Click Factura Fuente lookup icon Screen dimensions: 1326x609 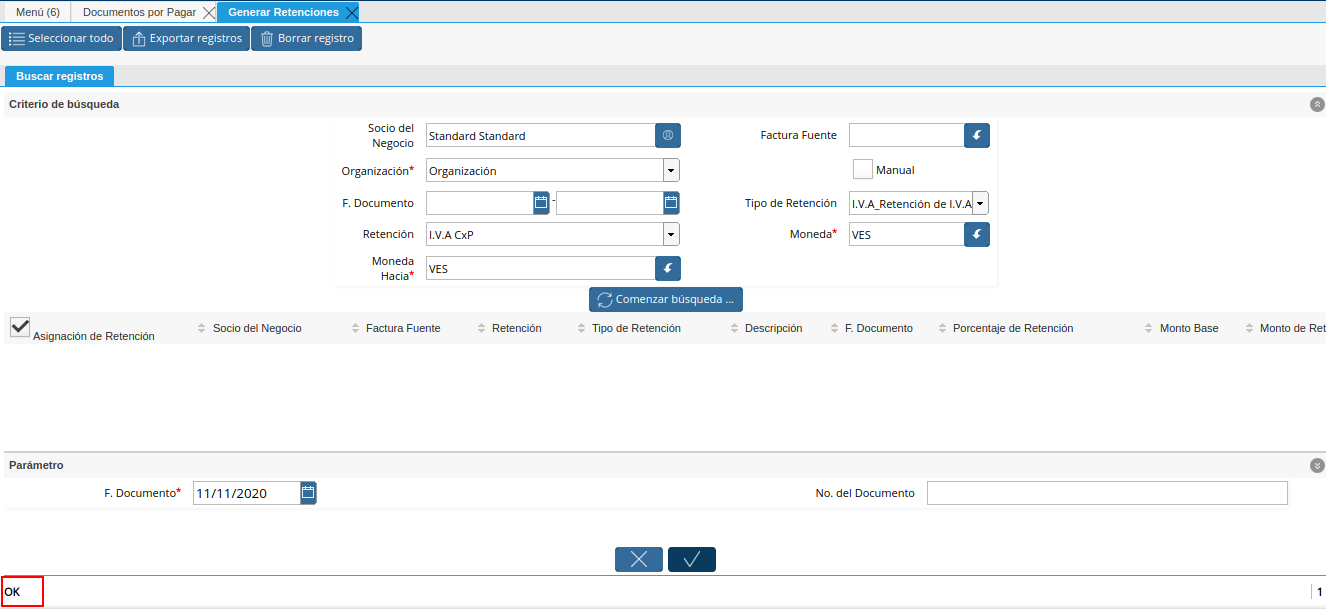click(977, 135)
